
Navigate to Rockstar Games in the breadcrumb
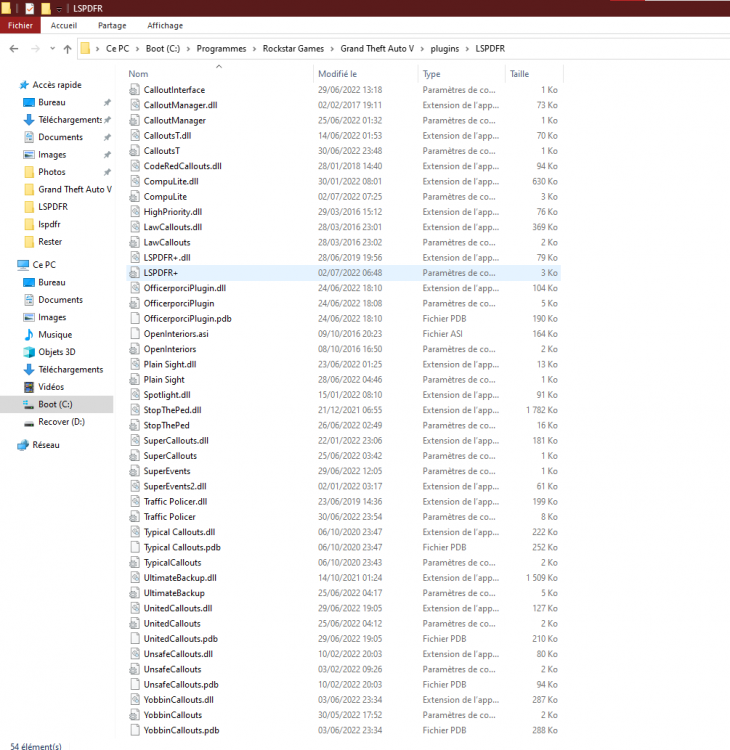[293, 48]
